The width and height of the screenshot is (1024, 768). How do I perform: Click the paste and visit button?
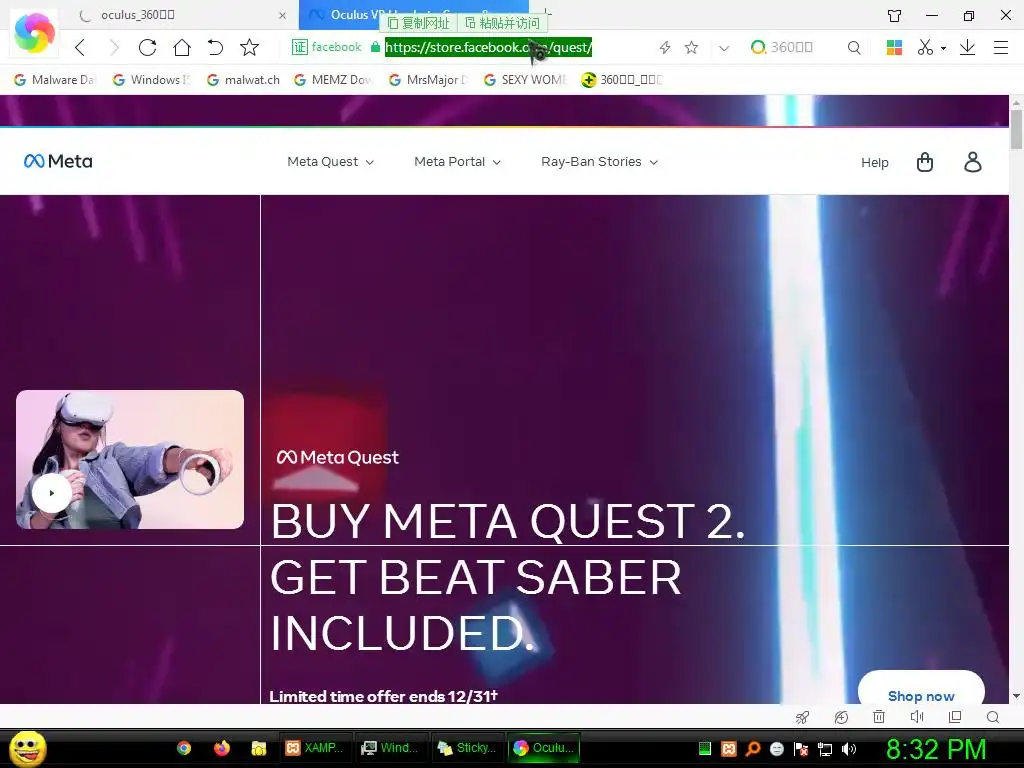502,24
